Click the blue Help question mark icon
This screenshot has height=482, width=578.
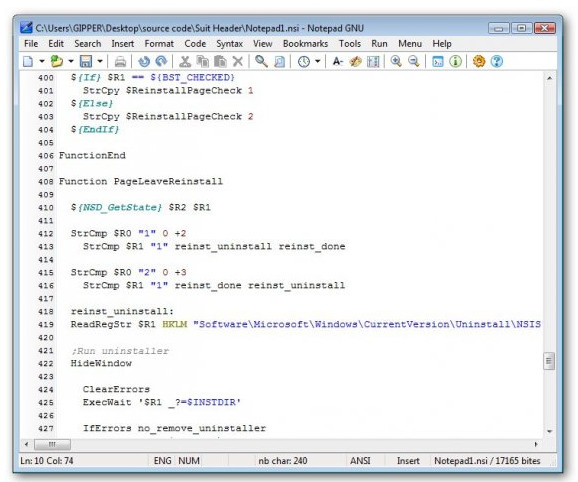pyautogui.click(x=497, y=61)
